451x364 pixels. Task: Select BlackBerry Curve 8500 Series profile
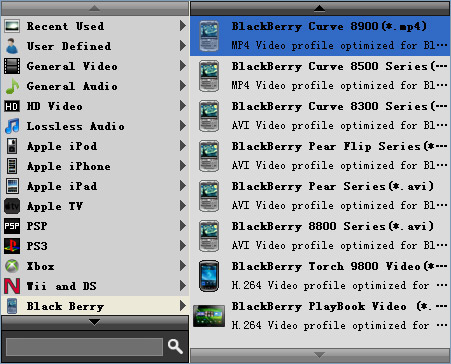tap(320, 76)
